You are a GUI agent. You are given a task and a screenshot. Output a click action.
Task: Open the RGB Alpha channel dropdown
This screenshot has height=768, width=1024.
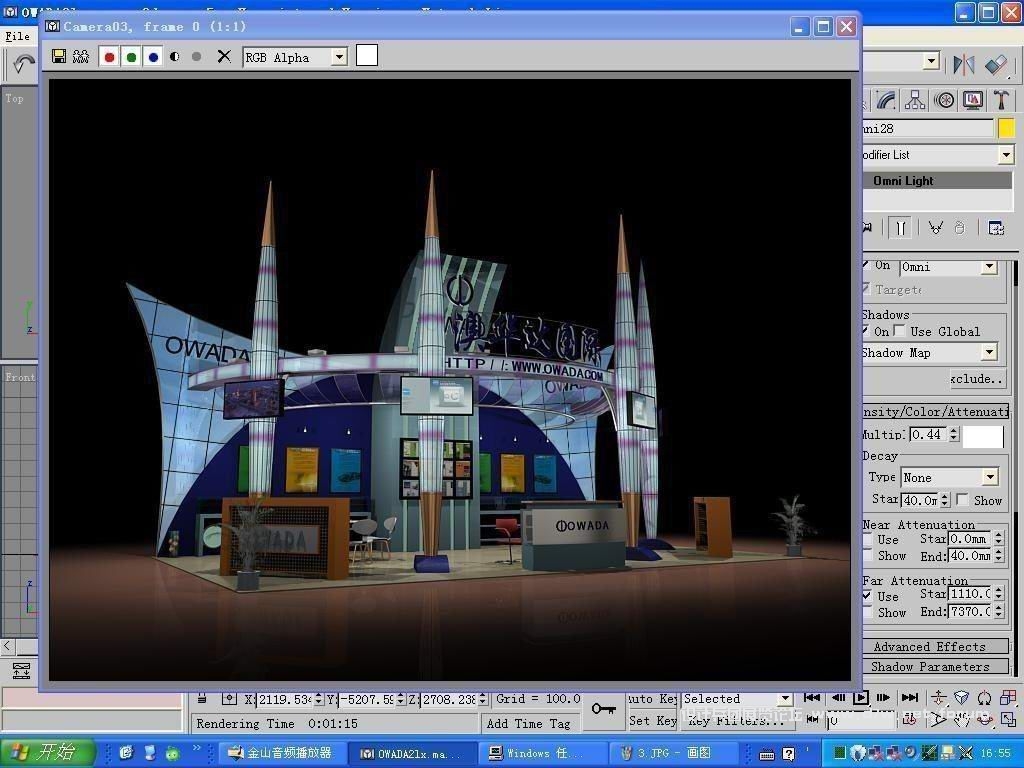(339, 57)
